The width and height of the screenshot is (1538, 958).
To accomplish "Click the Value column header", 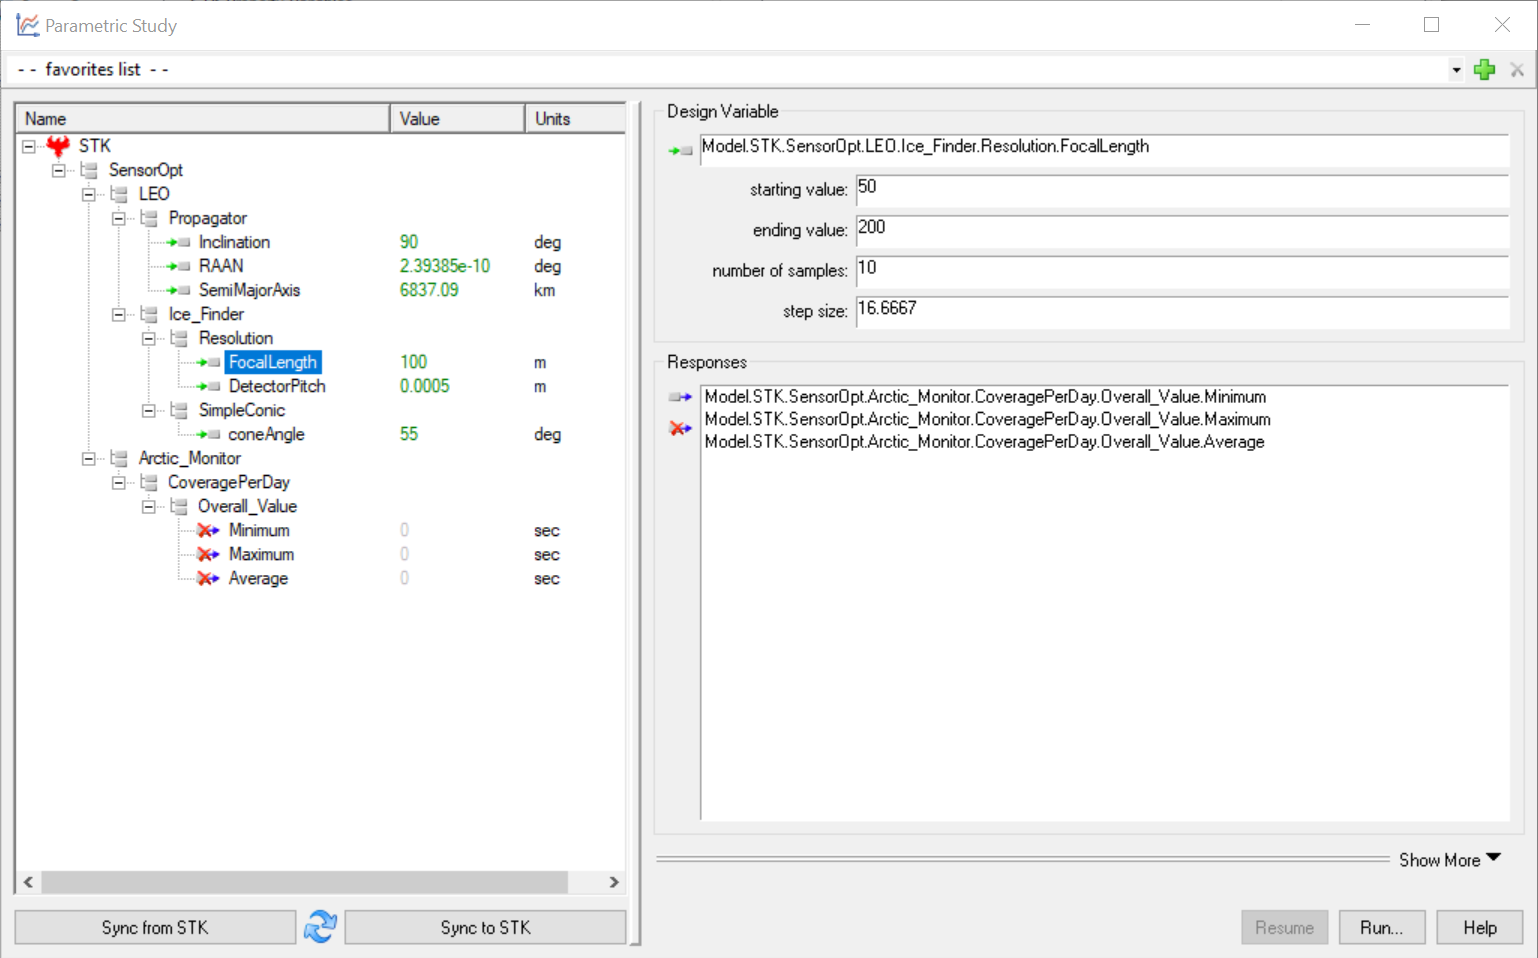I will coord(457,118).
